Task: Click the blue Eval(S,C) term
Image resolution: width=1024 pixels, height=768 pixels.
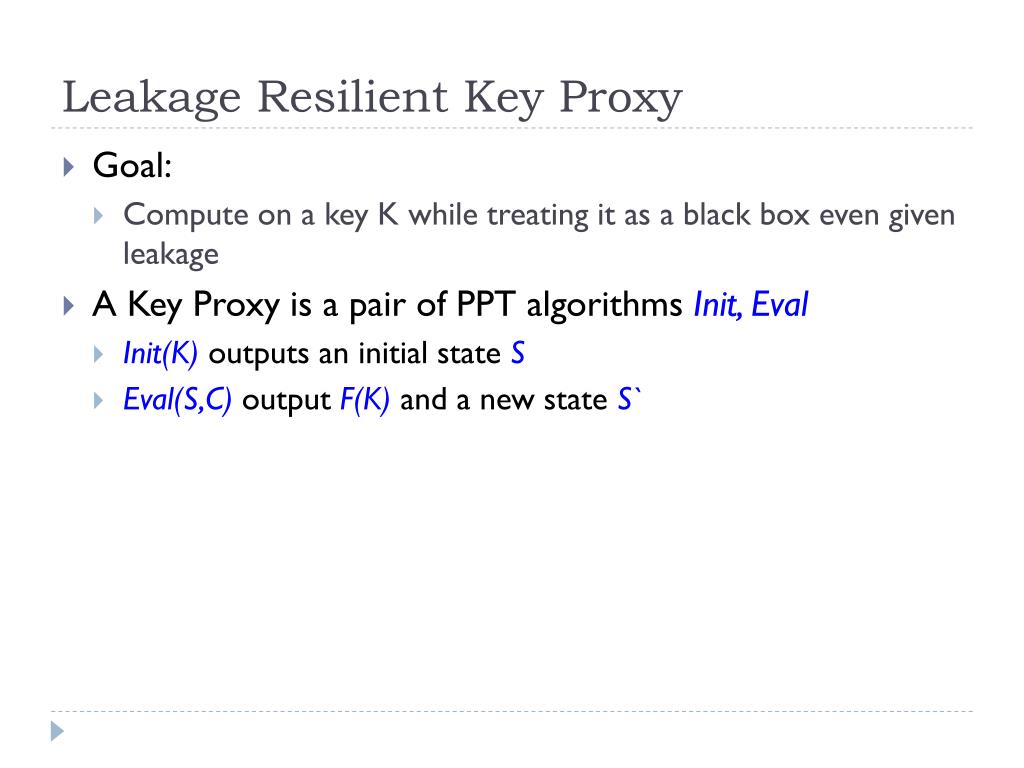Action: pos(177,400)
